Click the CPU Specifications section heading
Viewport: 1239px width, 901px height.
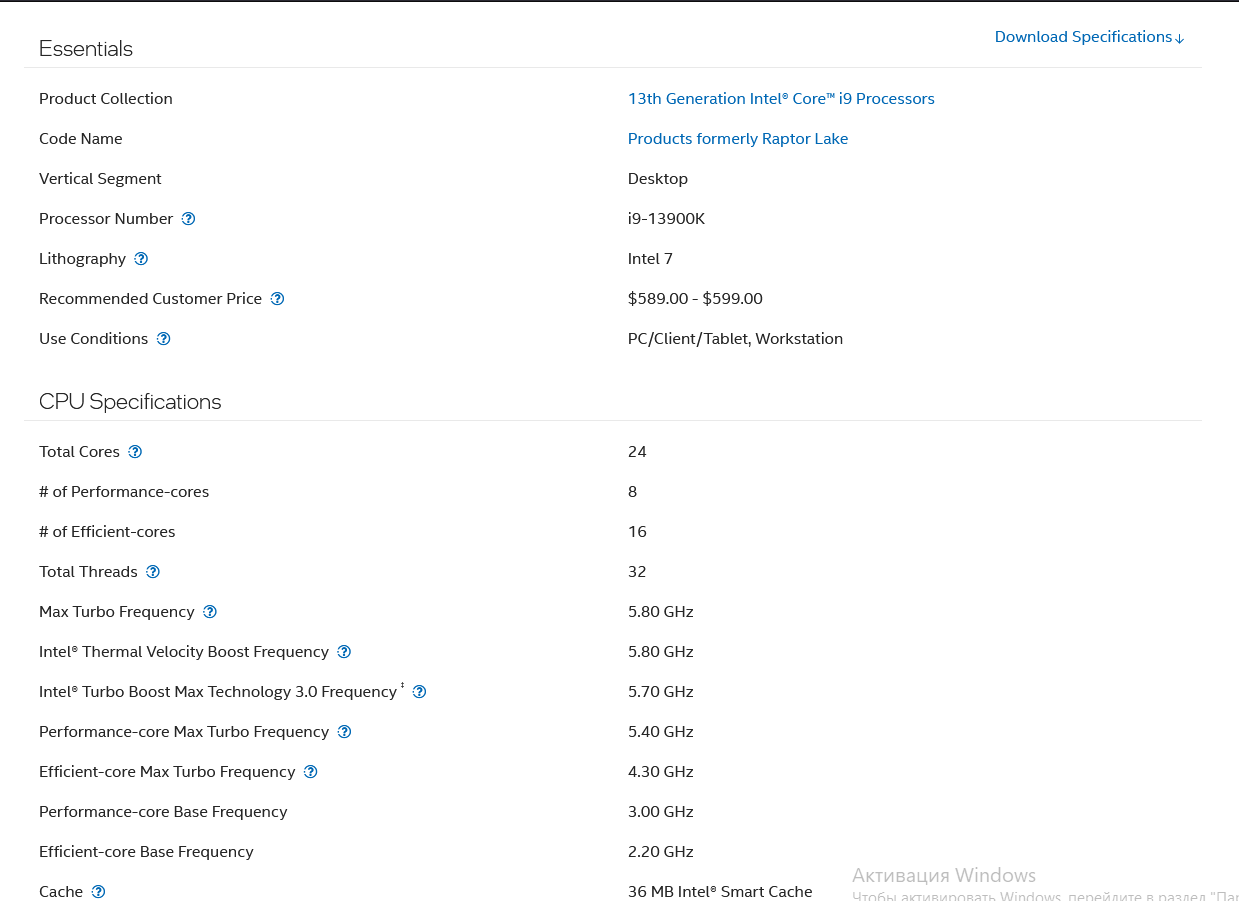[x=130, y=402]
